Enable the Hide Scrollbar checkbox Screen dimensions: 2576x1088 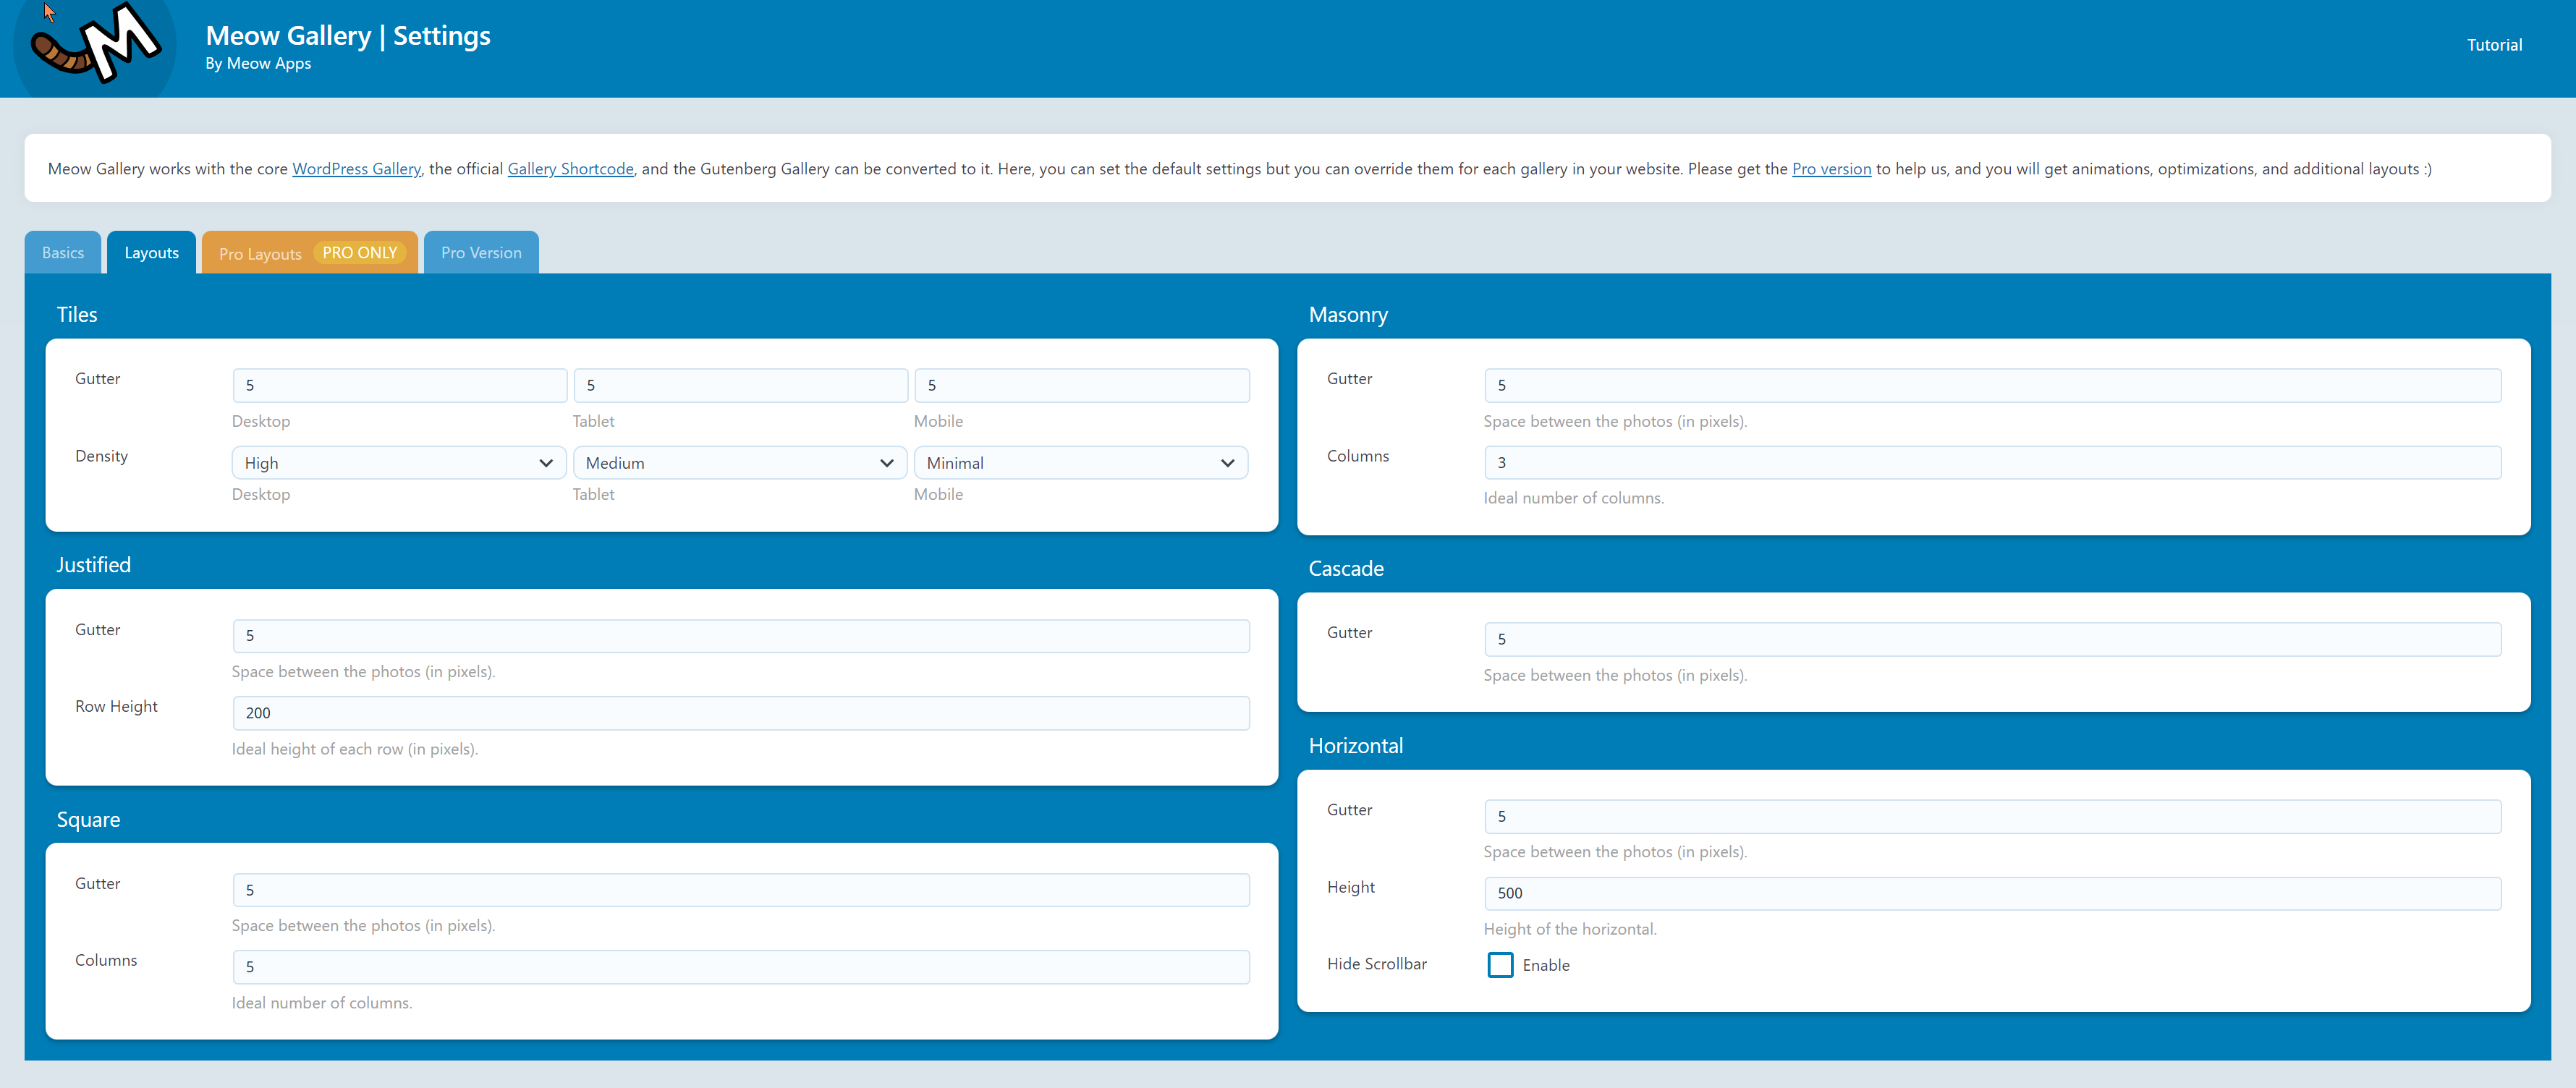1500,965
